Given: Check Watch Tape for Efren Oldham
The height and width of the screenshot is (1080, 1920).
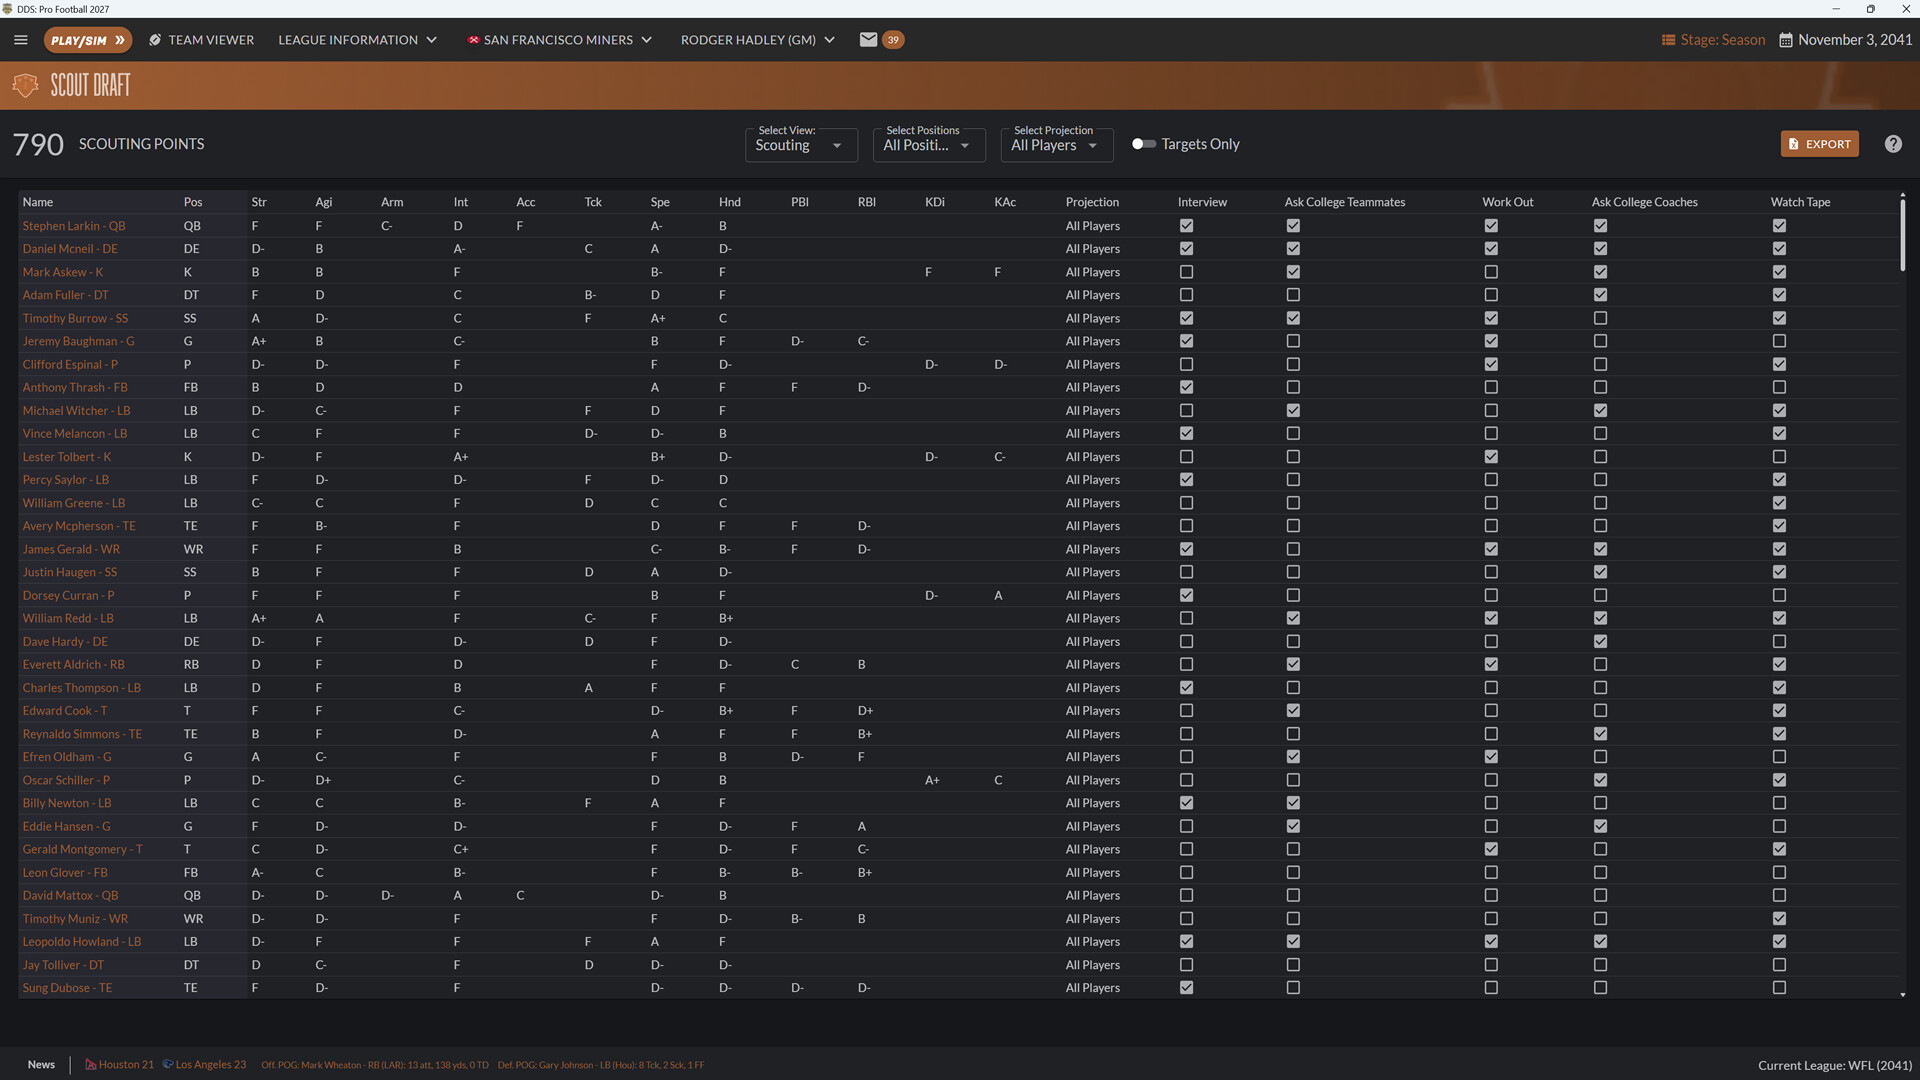Looking at the screenshot, I should click(1779, 757).
